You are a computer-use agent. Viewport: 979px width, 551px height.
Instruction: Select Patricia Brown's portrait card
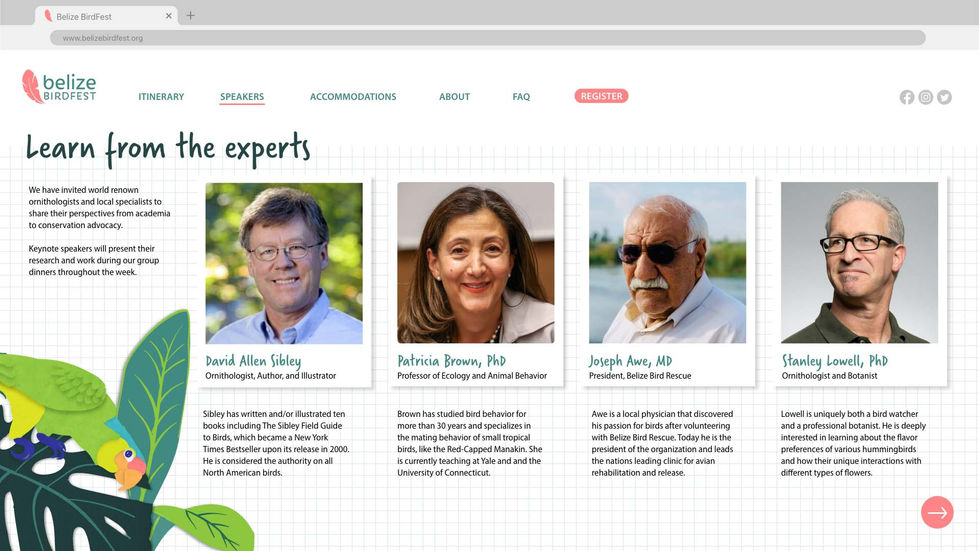pos(476,281)
